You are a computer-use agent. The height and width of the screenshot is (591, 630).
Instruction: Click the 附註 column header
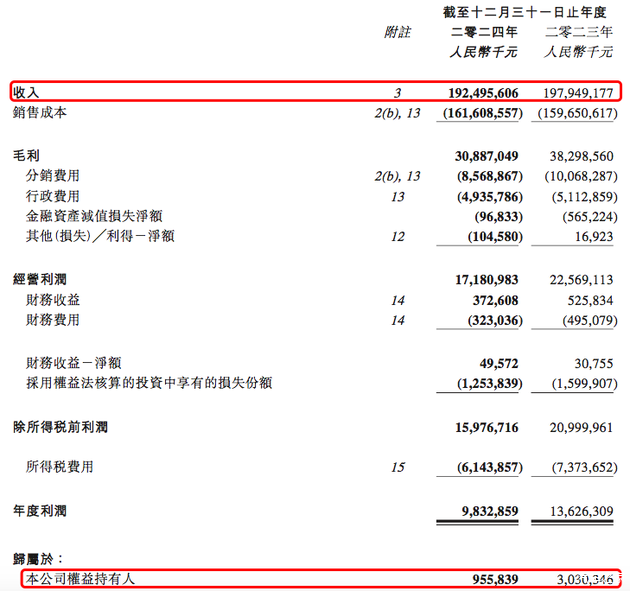pyautogui.click(x=397, y=32)
